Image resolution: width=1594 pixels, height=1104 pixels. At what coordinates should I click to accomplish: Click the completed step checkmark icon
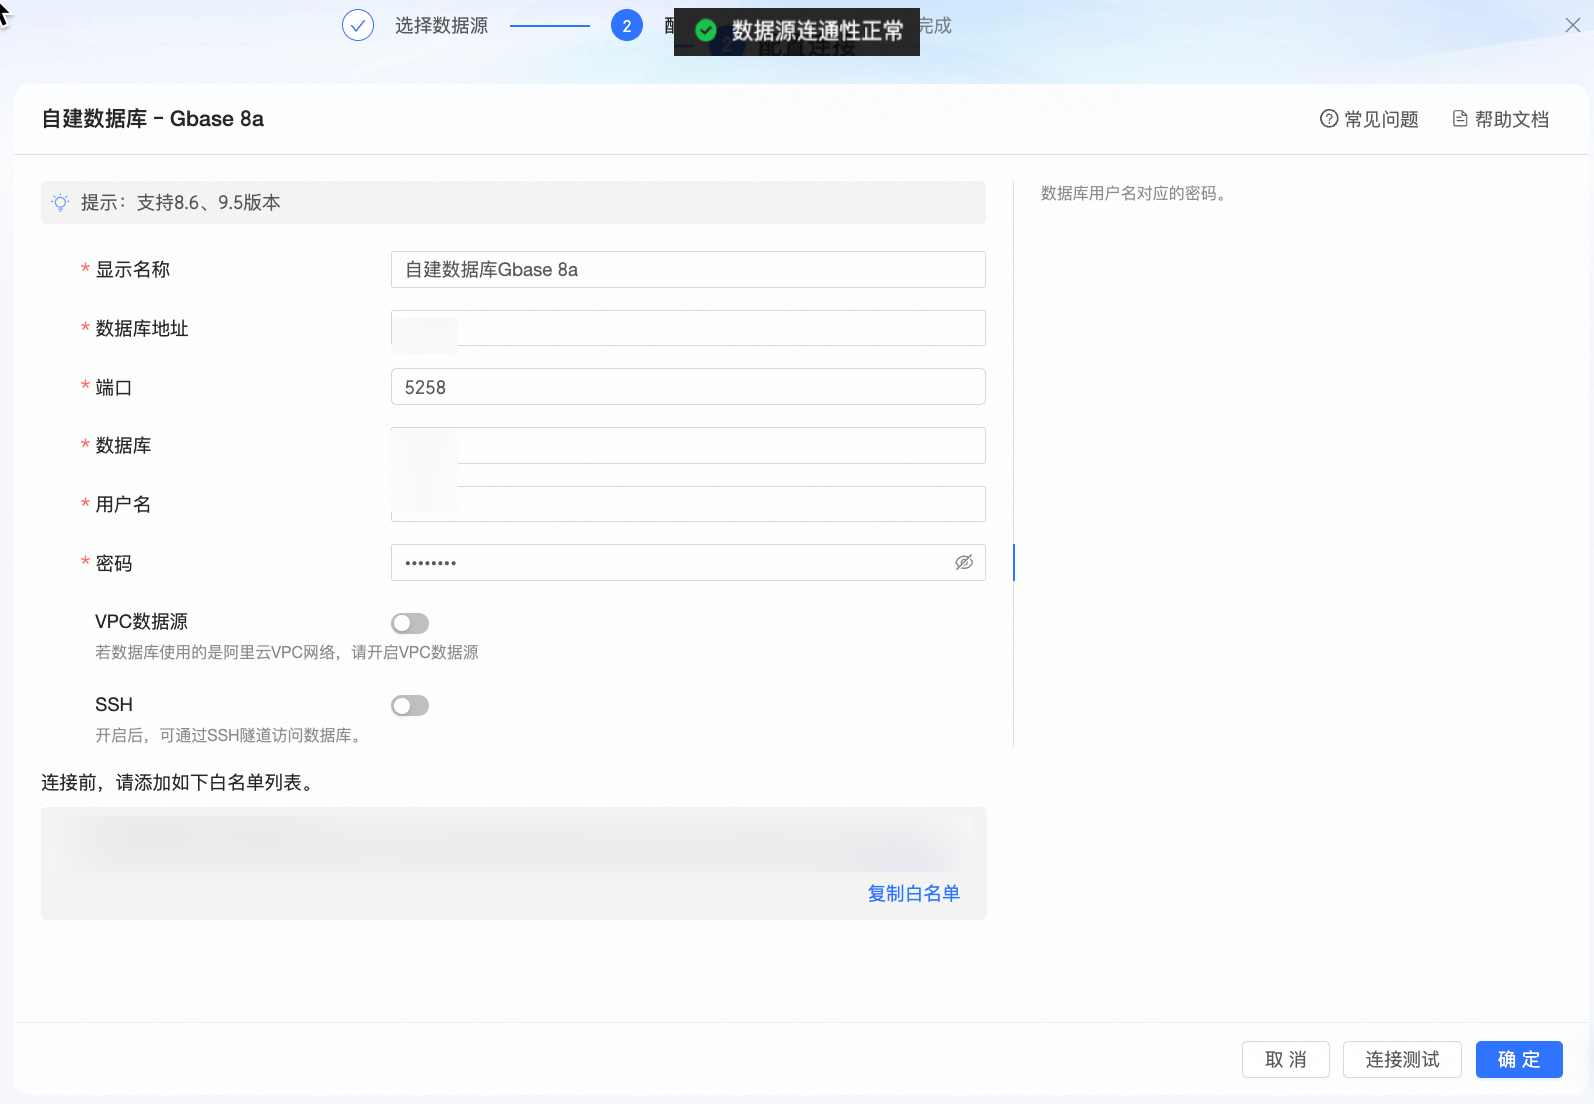click(x=358, y=25)
